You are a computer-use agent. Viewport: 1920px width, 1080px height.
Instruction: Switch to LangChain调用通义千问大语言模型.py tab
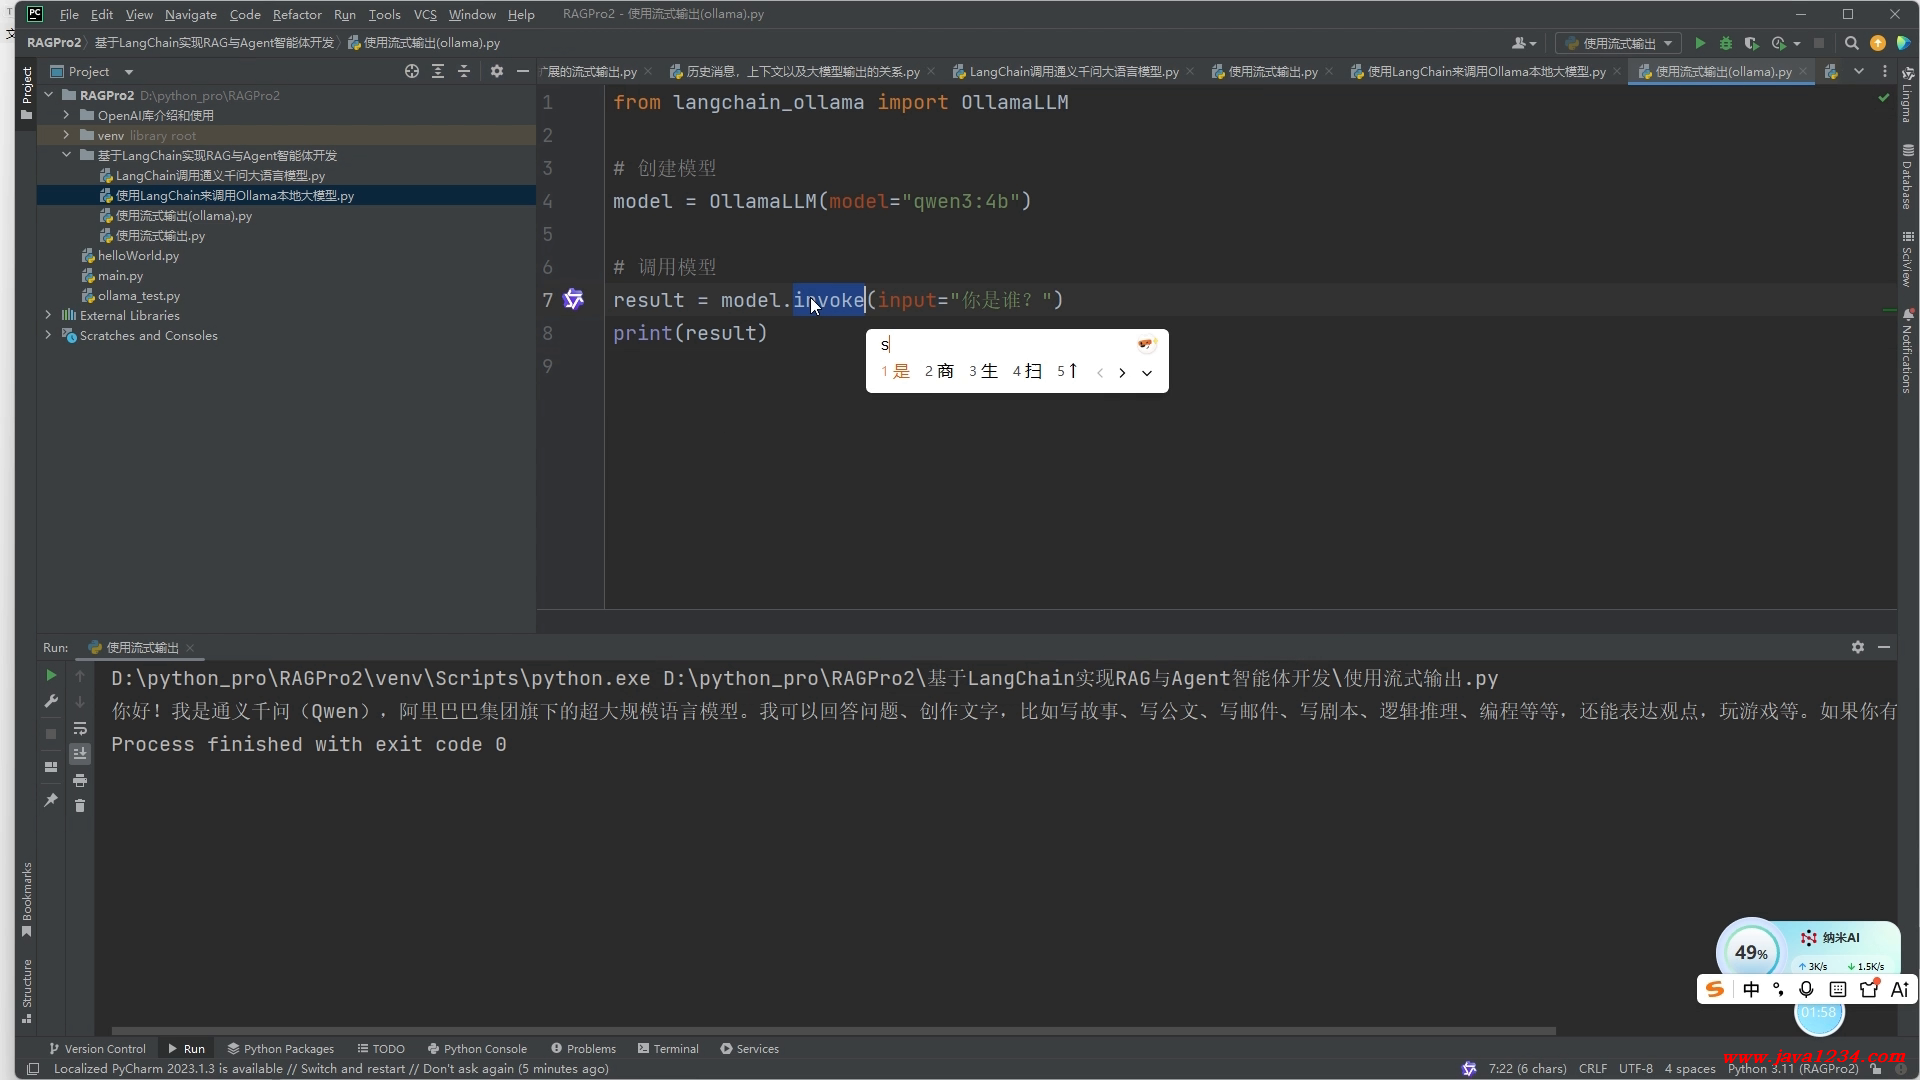point(1073,71)
